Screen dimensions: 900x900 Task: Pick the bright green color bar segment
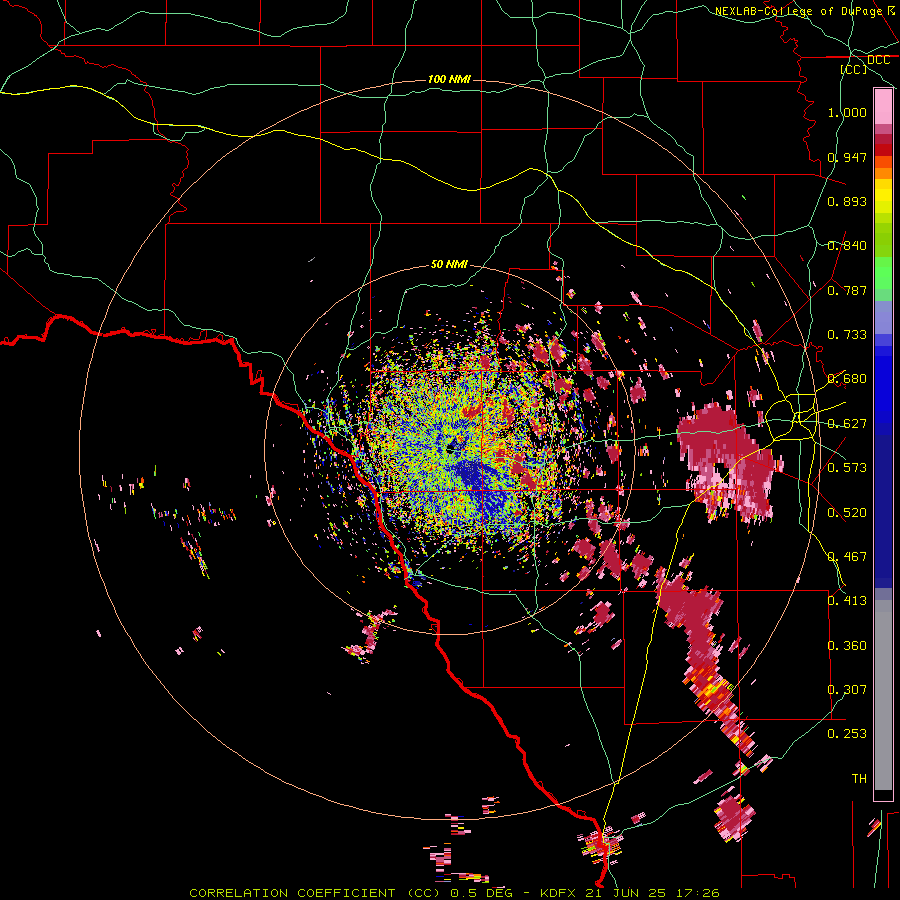coord(883,273)
